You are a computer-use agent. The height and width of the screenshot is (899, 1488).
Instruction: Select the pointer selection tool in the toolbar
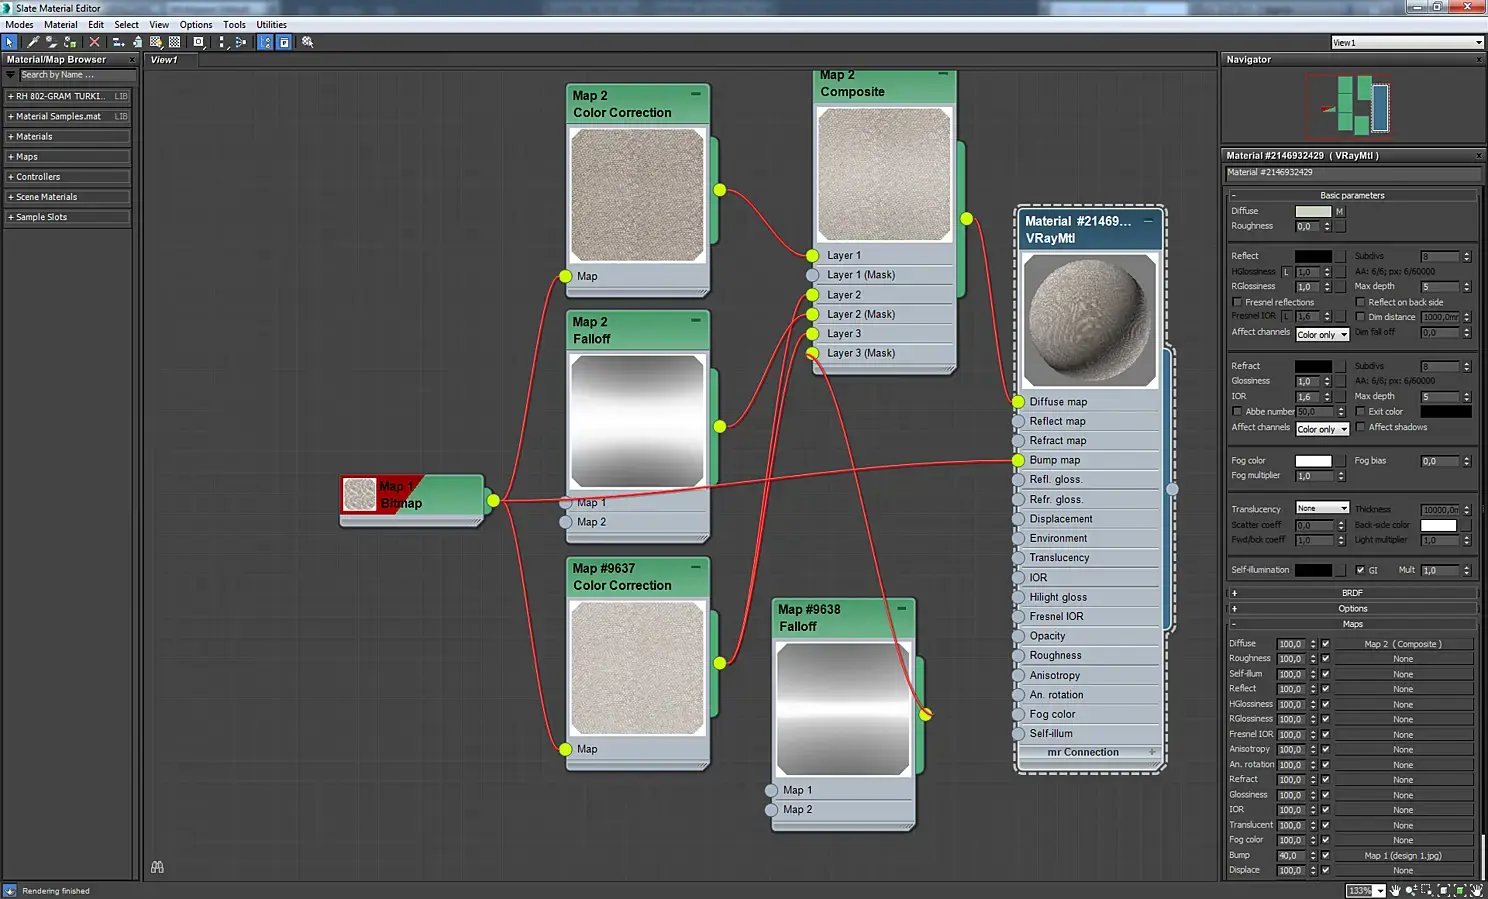pyautogui.click(x=10, y=42)
